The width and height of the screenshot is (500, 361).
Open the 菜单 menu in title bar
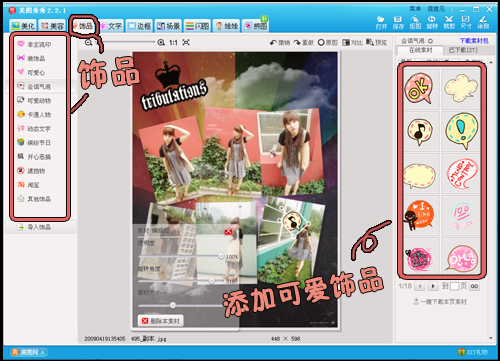[x=415, y=9]
